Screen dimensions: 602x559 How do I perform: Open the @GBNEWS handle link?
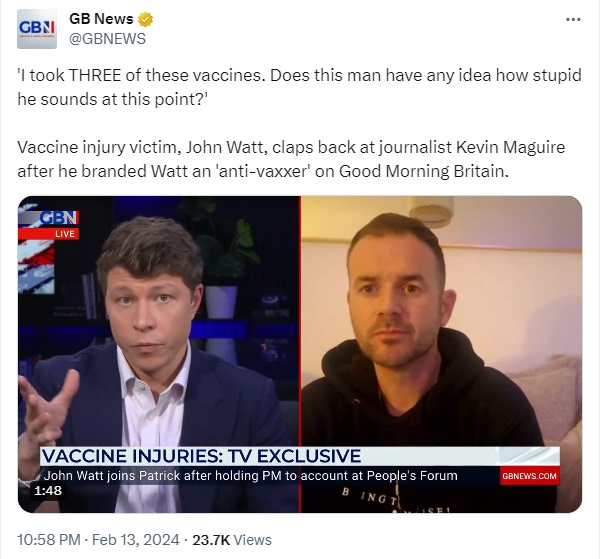point(107,39)
